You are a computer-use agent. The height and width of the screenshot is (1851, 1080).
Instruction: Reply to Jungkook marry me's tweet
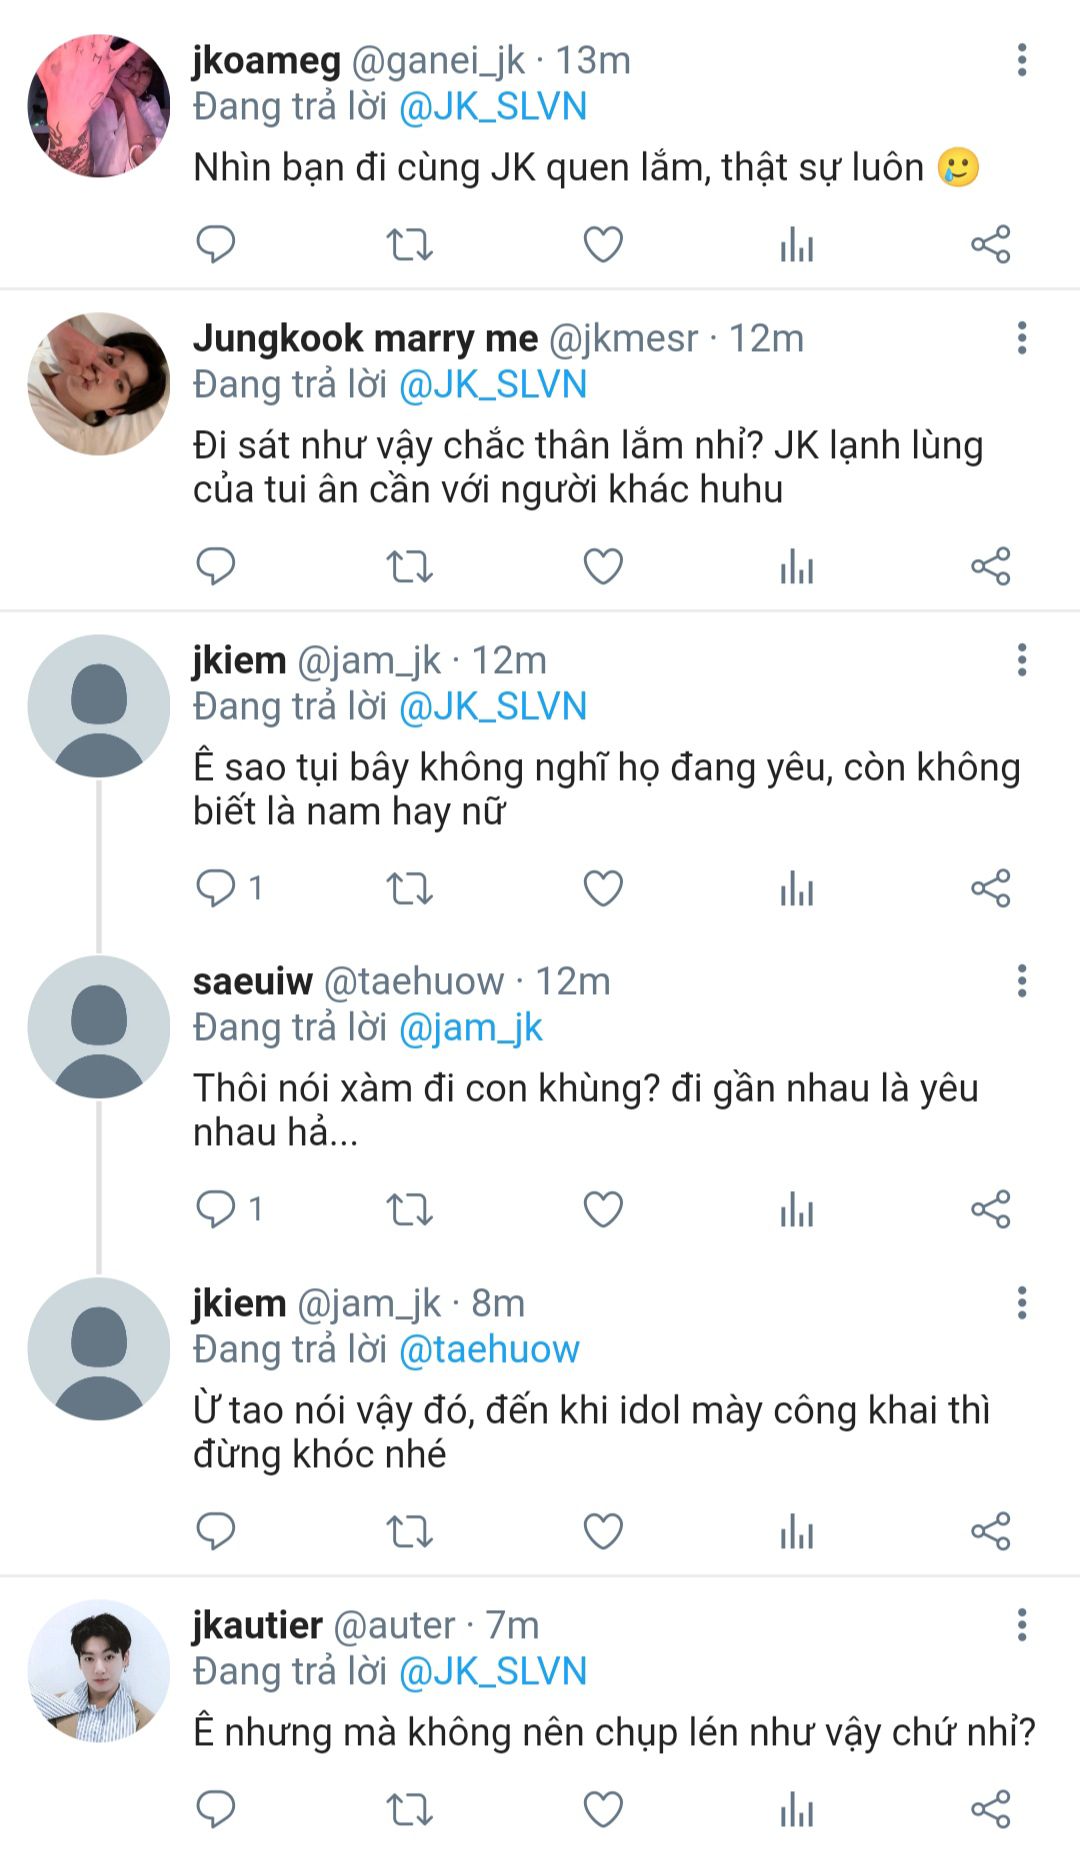point(215,566)
